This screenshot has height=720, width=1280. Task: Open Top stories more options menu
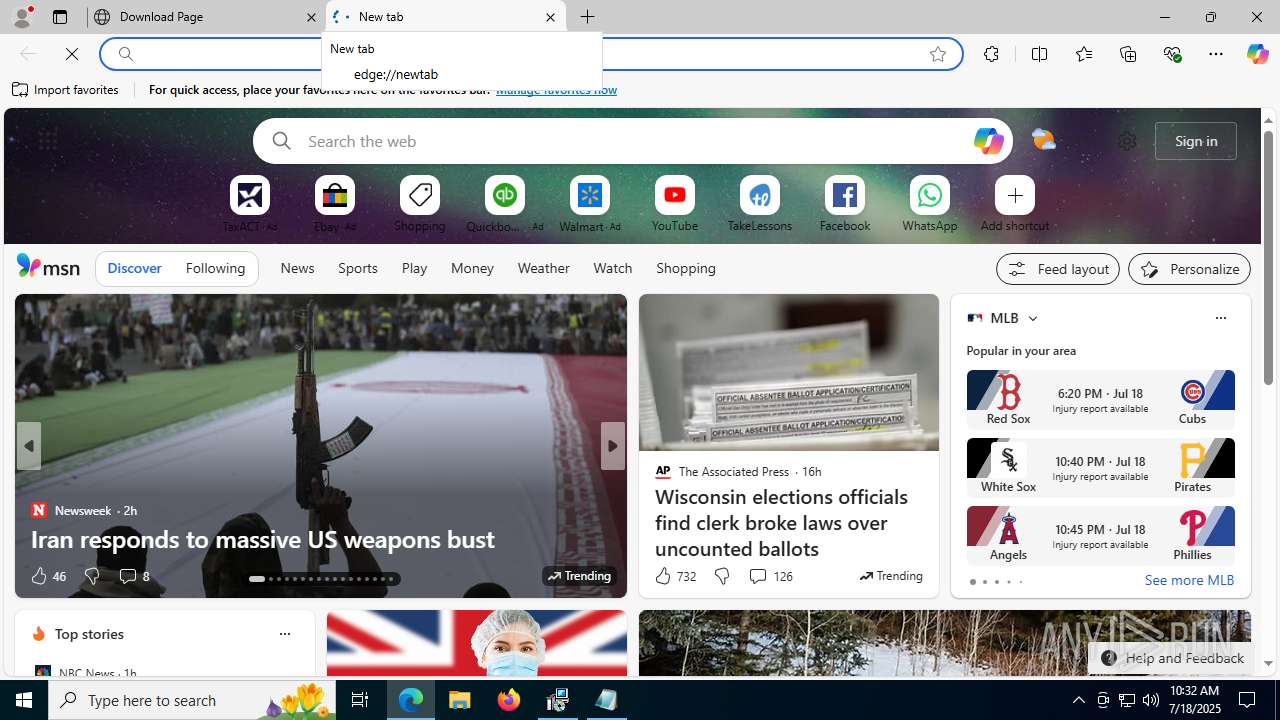point(284,634)
